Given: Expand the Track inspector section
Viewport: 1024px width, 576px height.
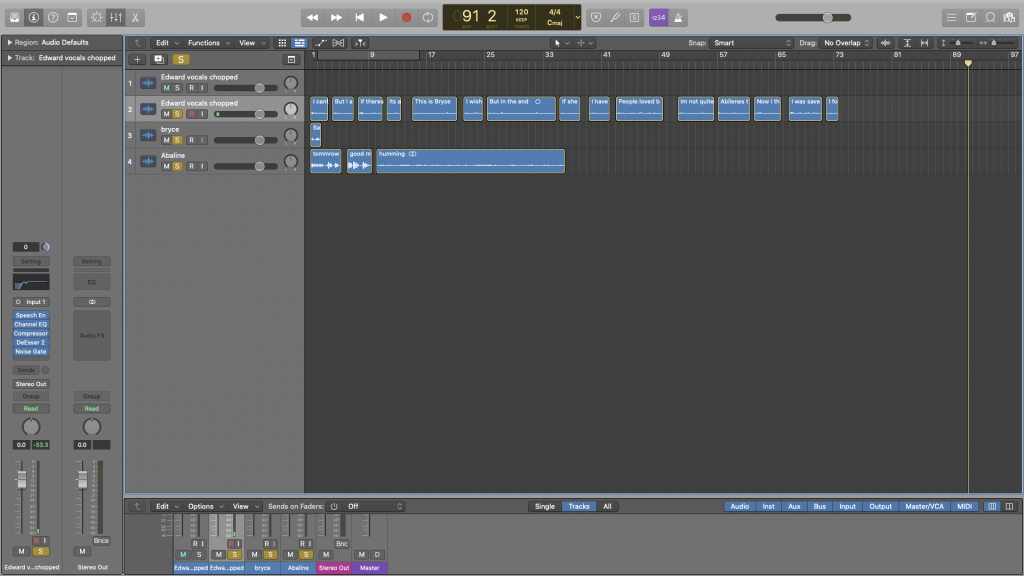Looking at the screenshot, I should point(10,58).
